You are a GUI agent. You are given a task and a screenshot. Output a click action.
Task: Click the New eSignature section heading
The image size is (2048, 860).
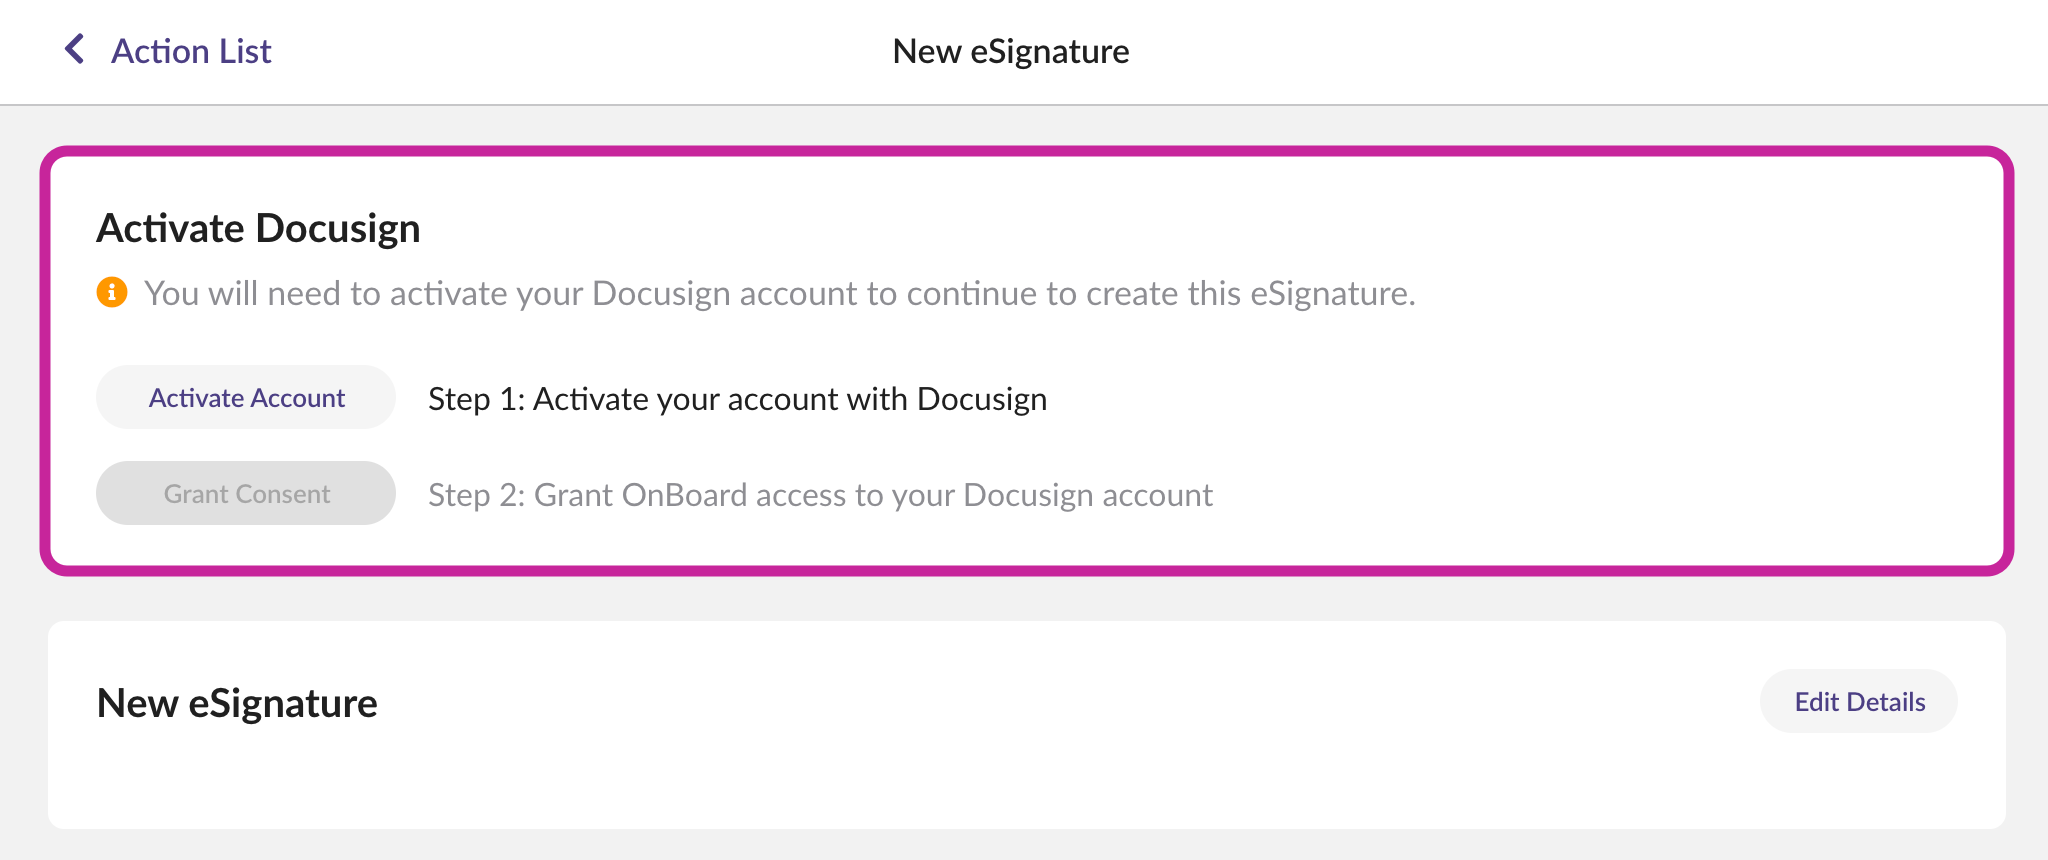coord(237,703)
